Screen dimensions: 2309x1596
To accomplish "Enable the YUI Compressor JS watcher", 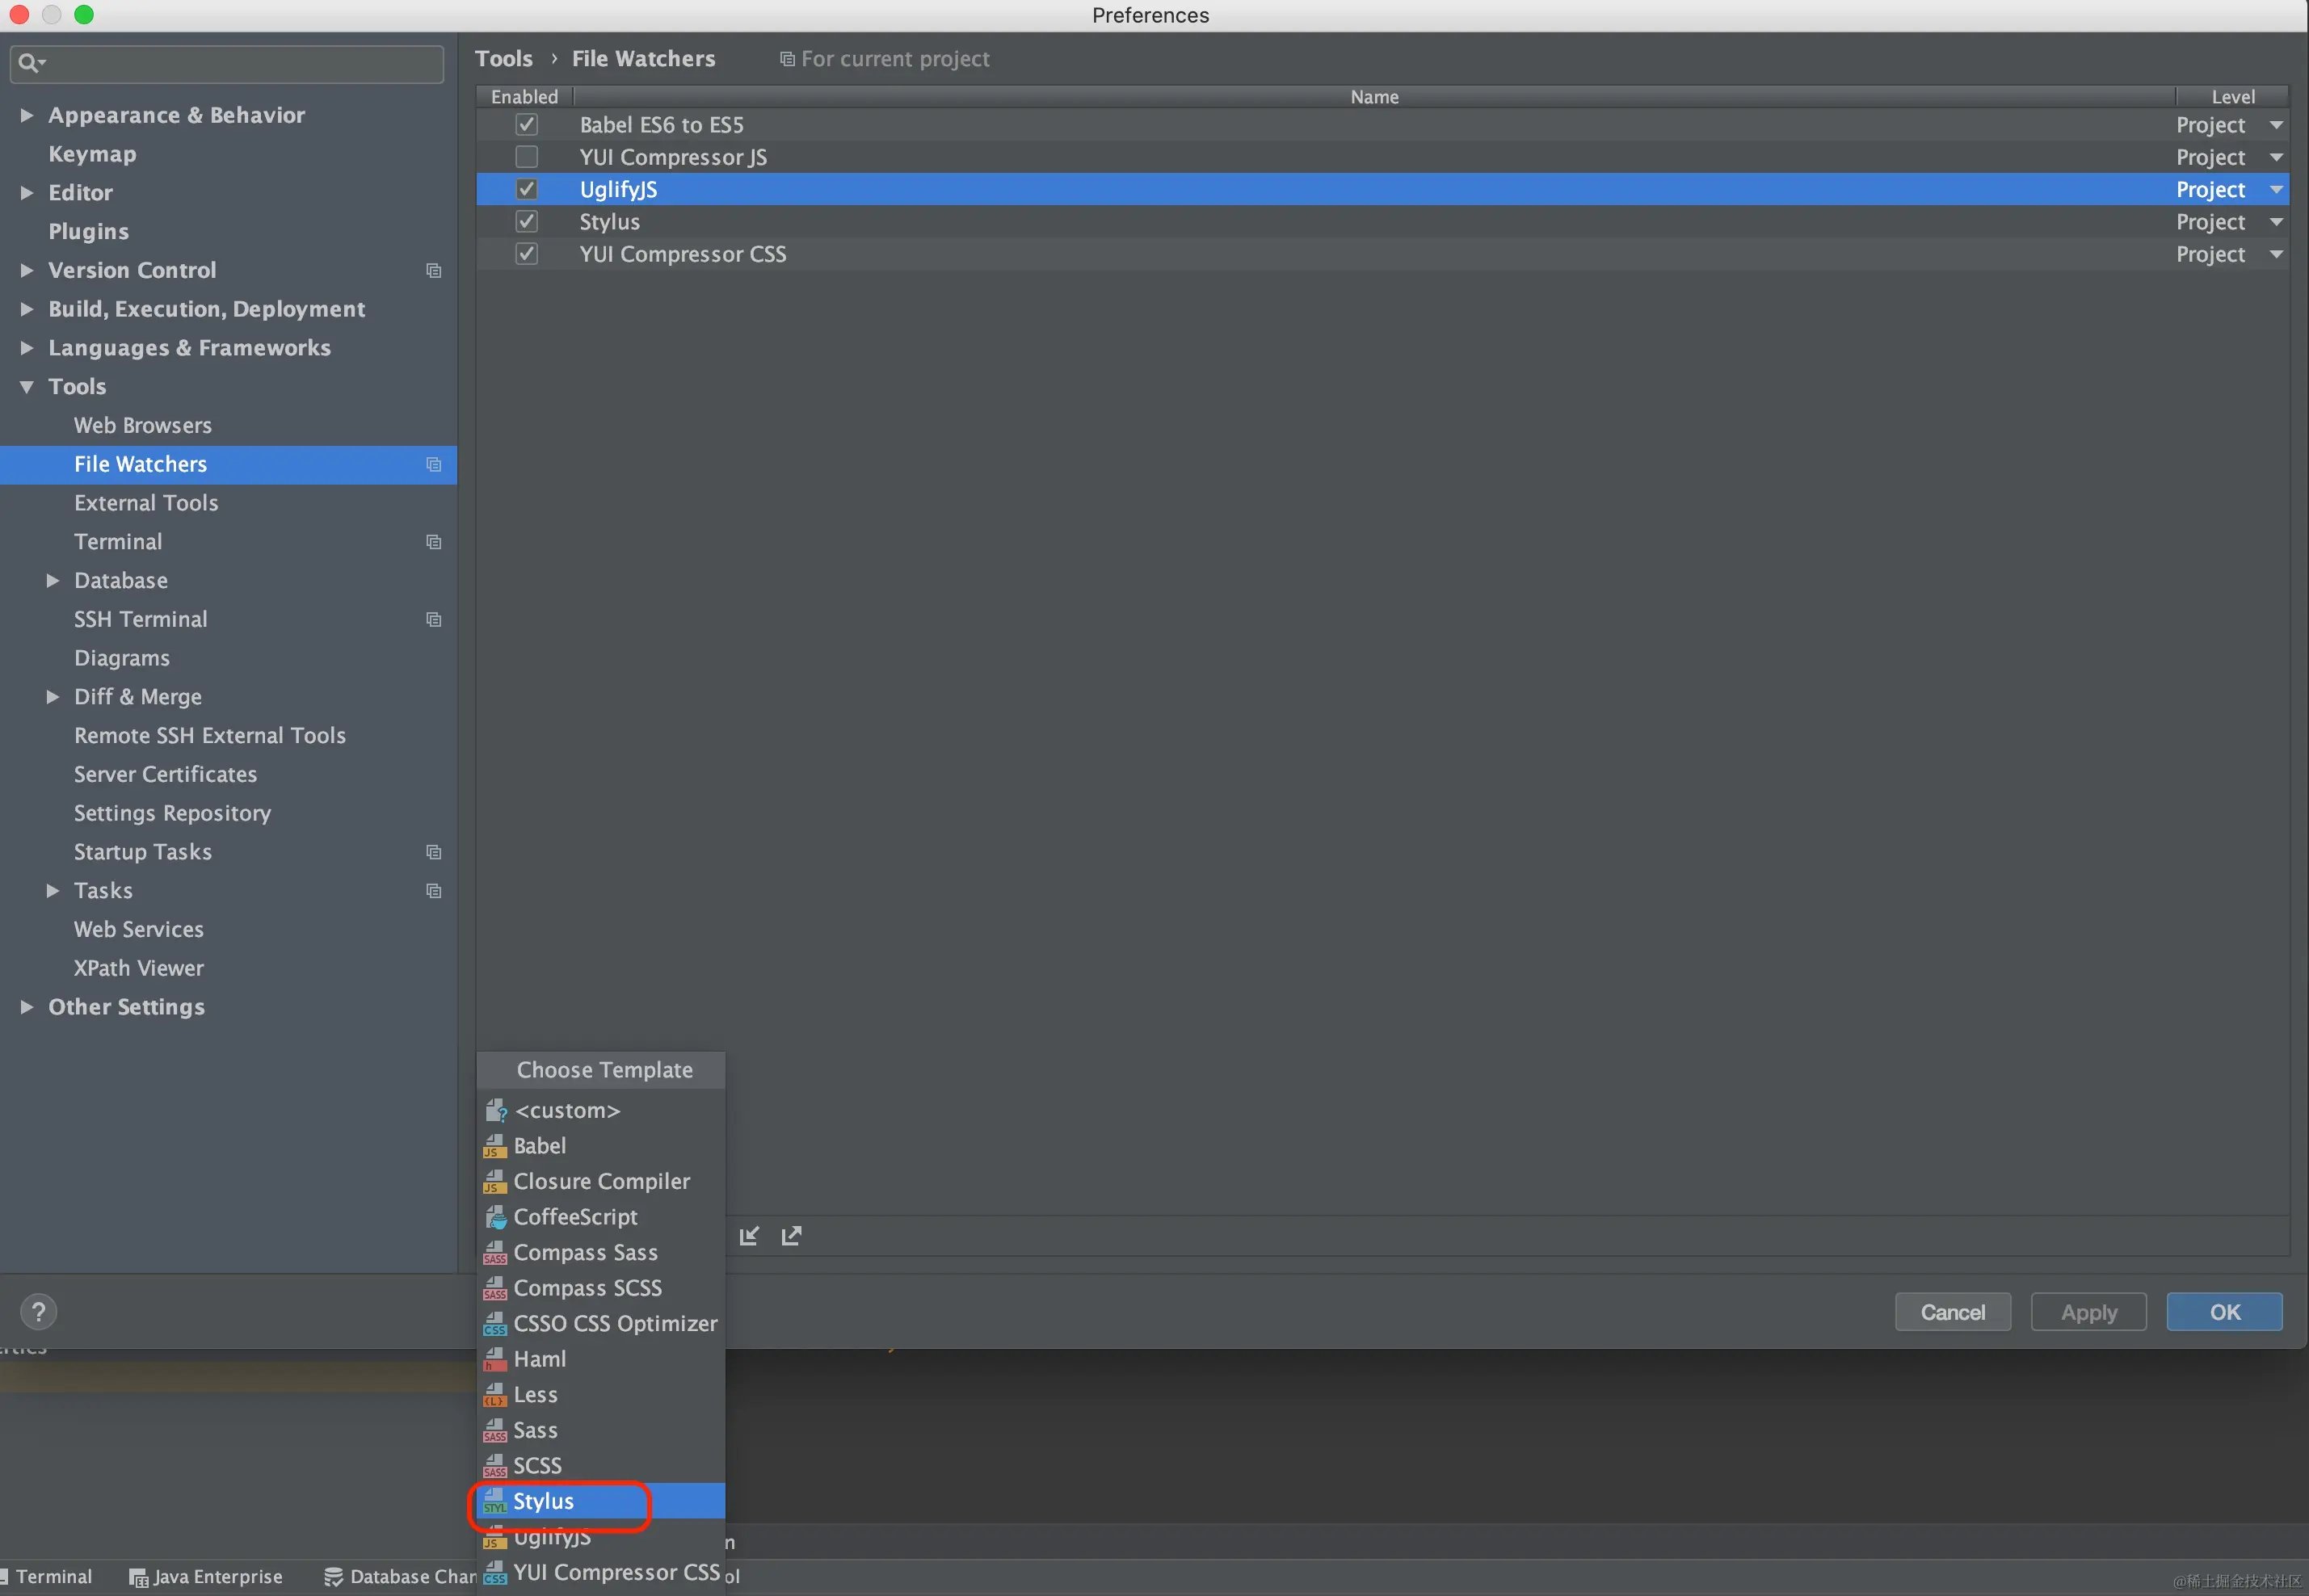I will tap(526, 157).
